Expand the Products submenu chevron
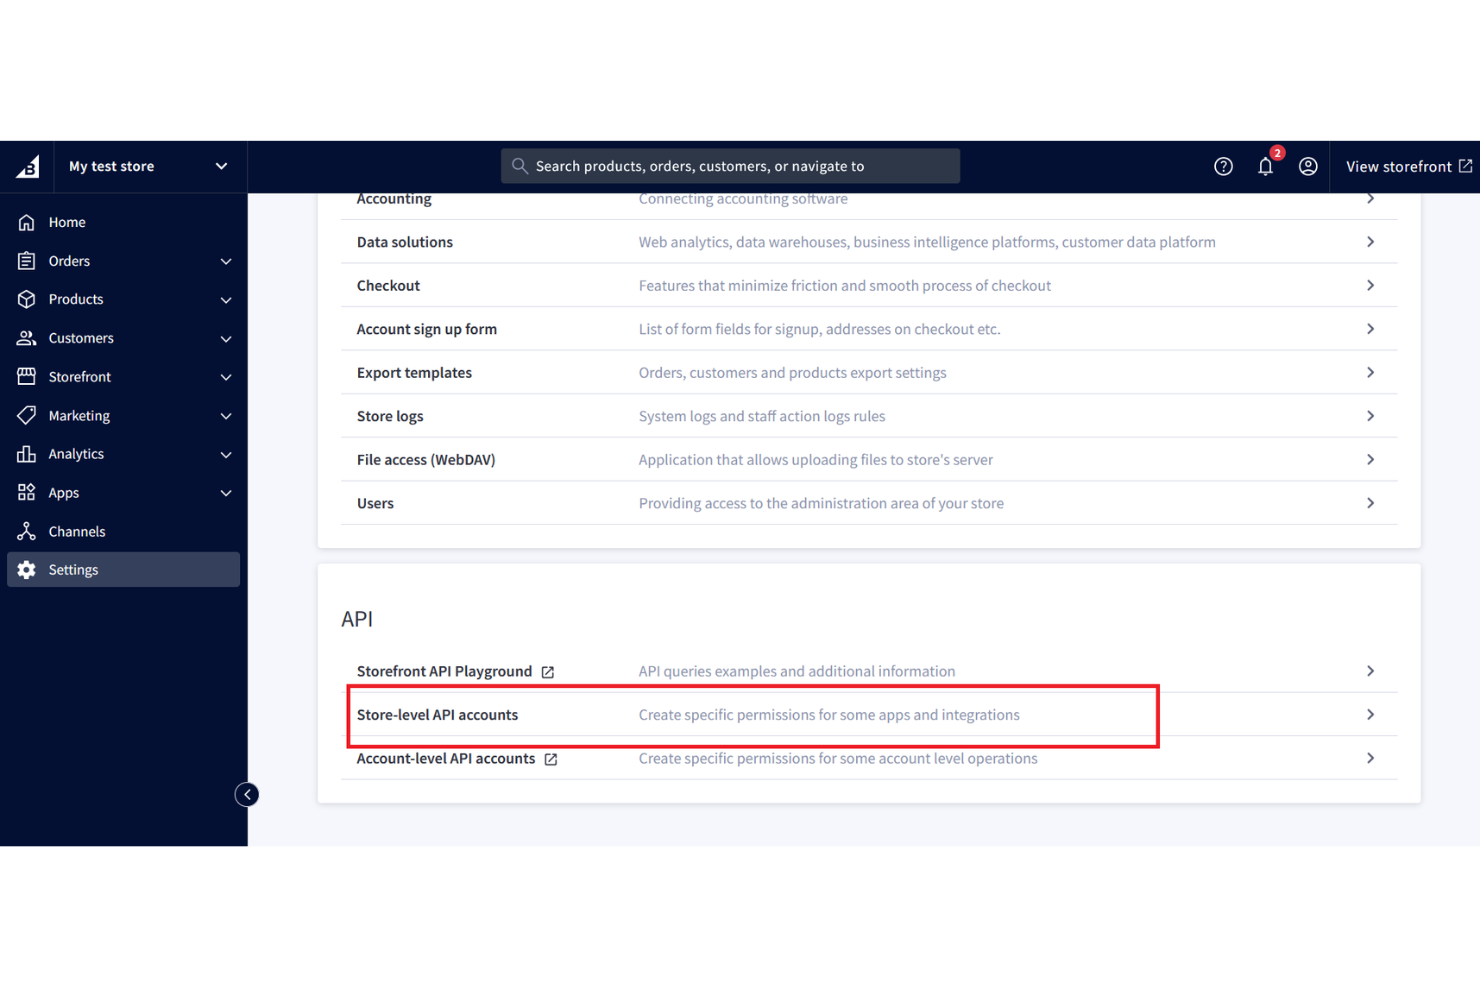Viewport: 1480px width, 987px height. (226, 300)
